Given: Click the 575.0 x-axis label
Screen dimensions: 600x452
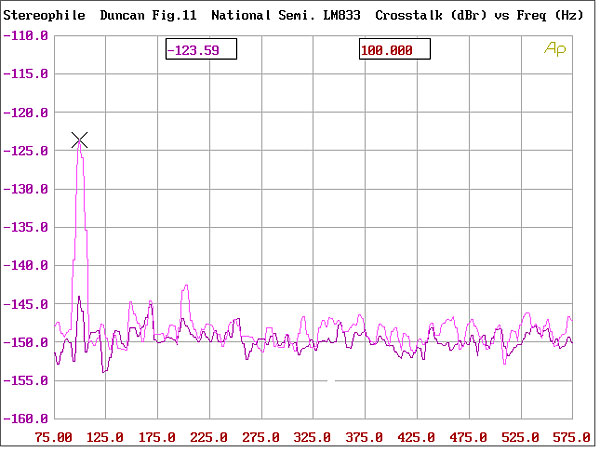Looking at the screenshot, I should 572,437.
